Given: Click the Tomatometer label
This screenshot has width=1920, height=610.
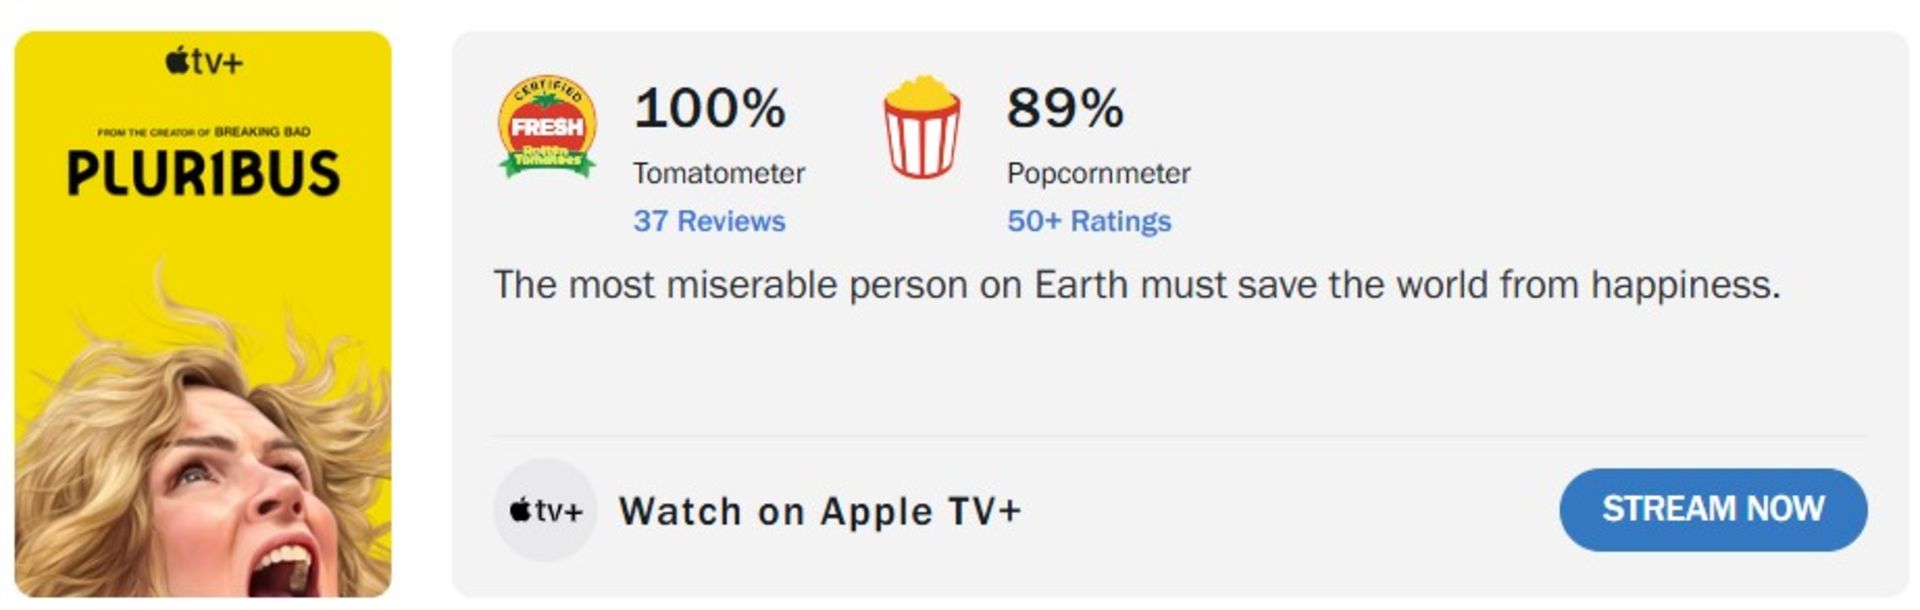Looking at the screenshot, I should pos(718,173).
